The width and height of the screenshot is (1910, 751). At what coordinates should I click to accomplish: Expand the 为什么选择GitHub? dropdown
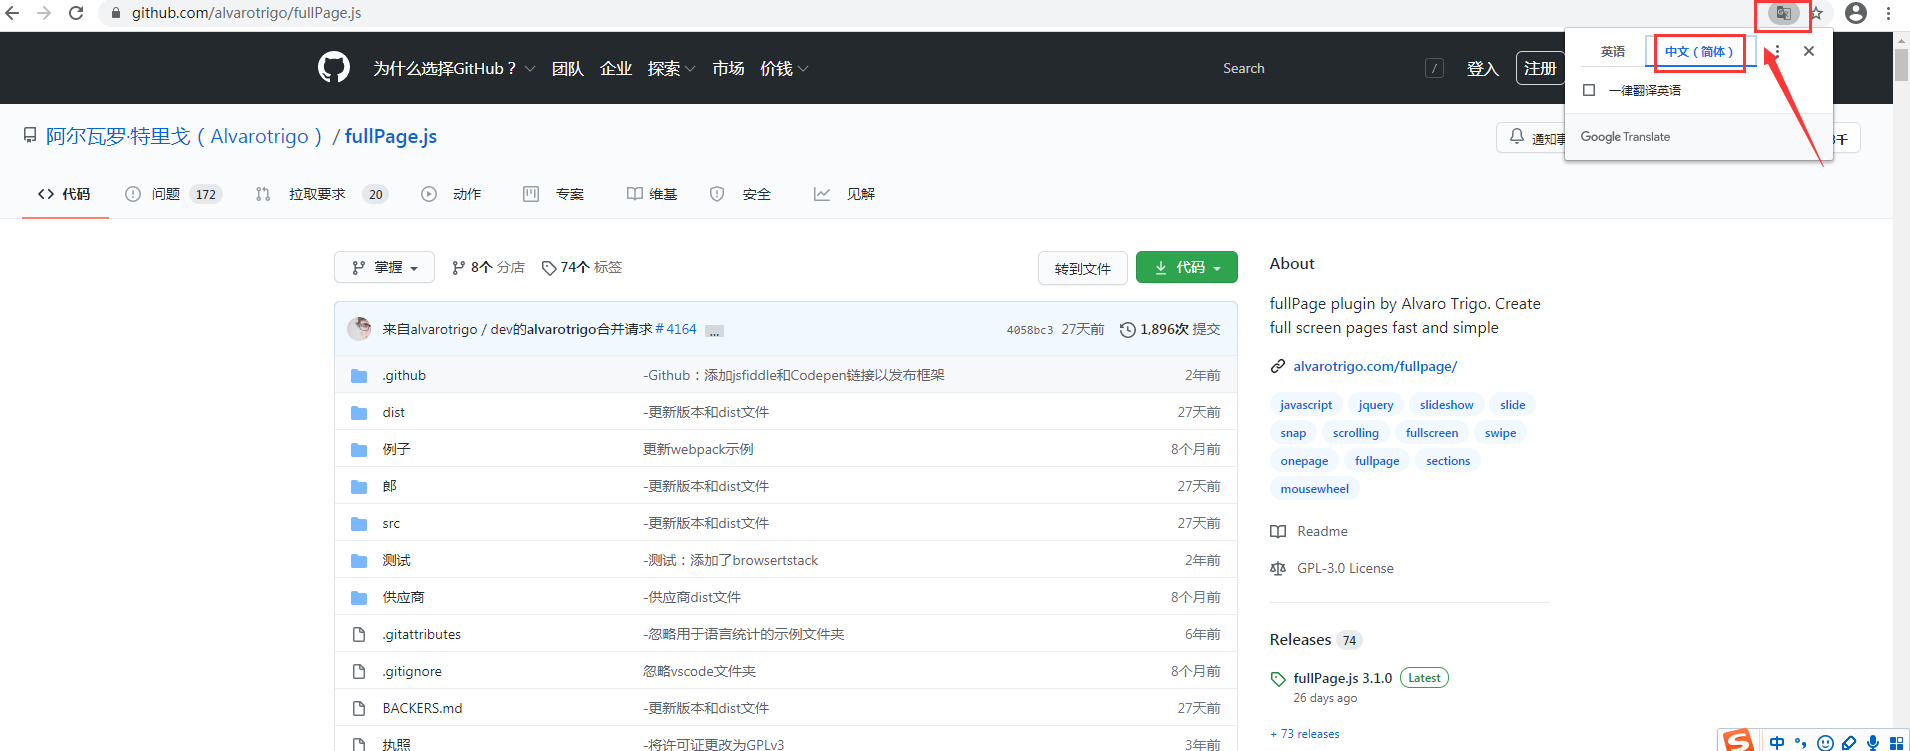(x=454, y=68)
